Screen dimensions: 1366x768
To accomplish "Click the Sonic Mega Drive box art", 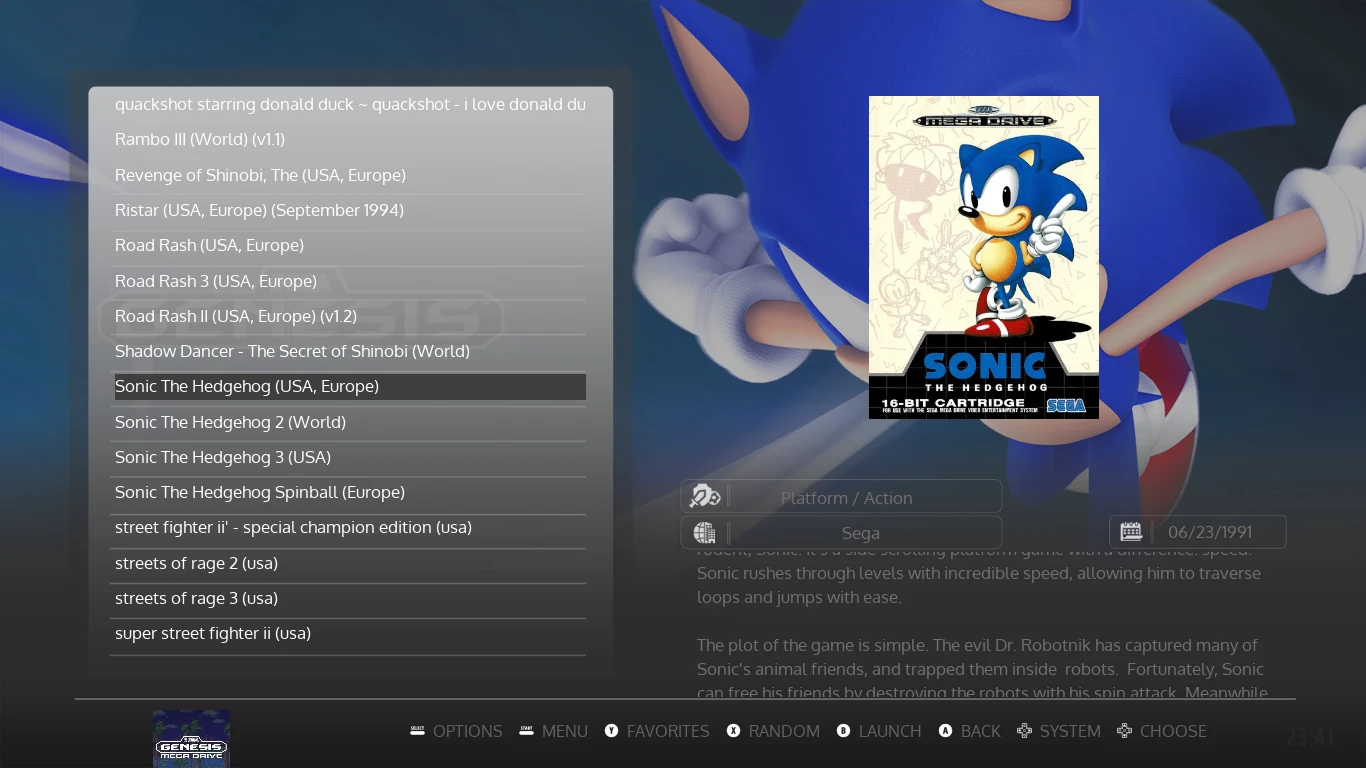I will [x=983, y=257].
